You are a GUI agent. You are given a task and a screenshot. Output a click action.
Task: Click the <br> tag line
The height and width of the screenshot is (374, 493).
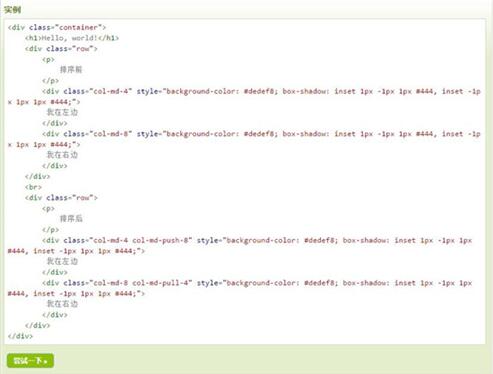(x=33, y=187)
